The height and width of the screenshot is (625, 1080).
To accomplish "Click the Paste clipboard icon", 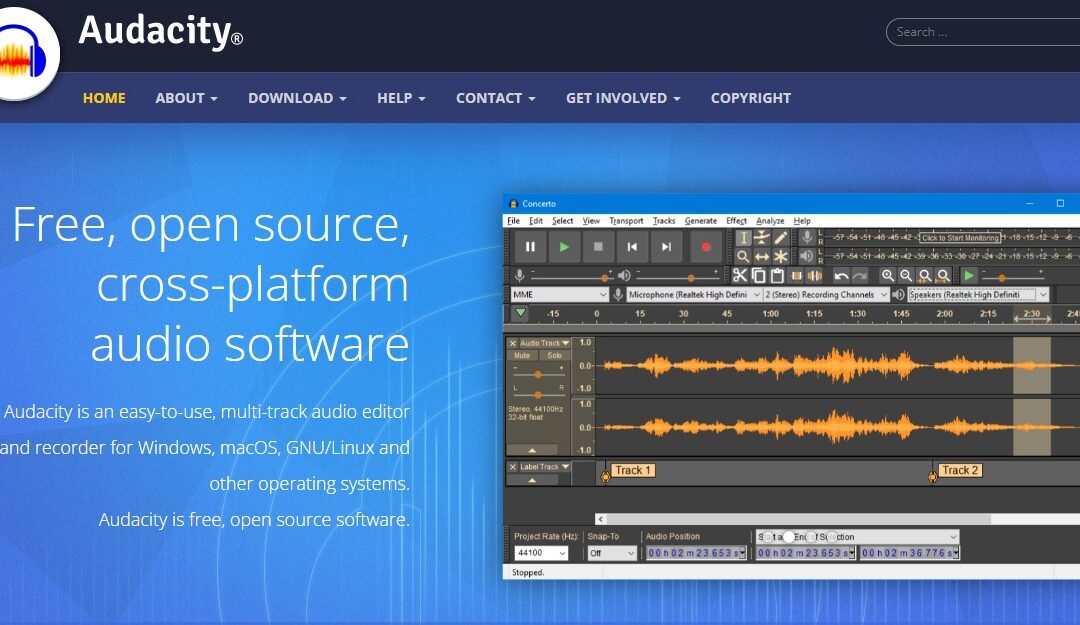I will tap(777, 276).
